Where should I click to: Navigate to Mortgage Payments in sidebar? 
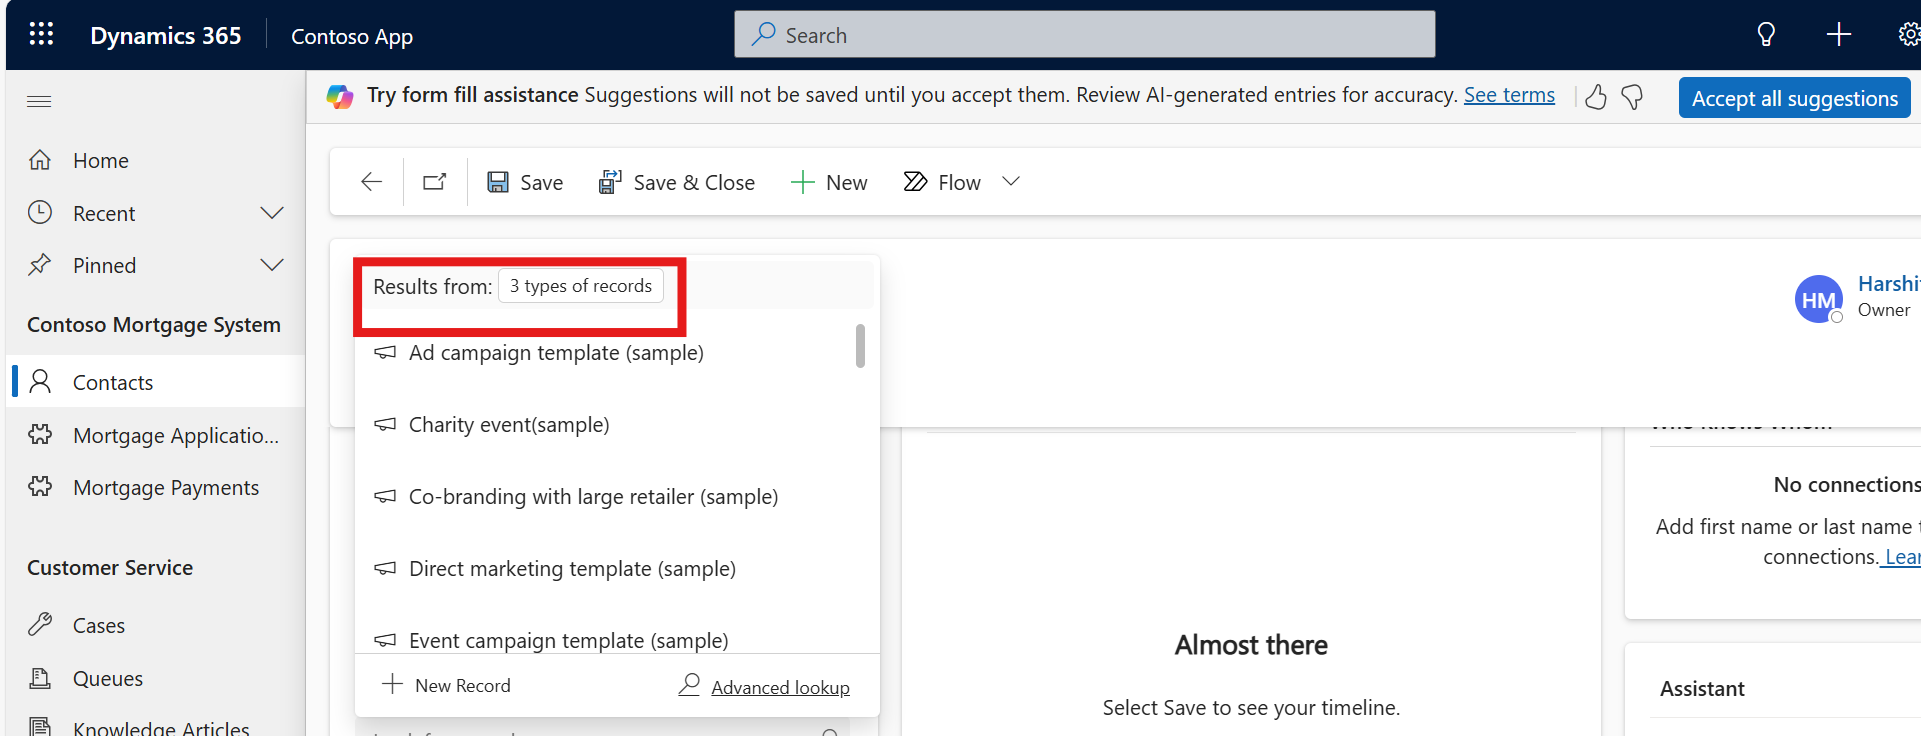click(165, 488)
